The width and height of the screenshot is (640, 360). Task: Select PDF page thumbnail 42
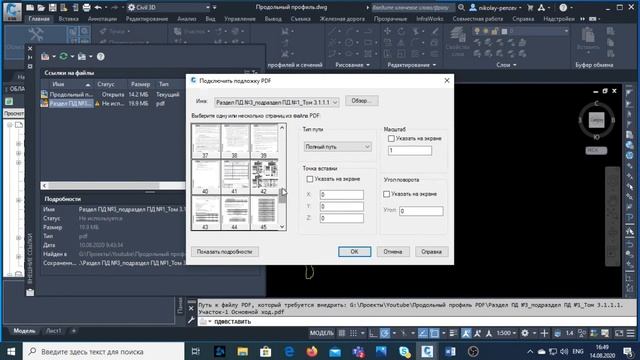264,177
